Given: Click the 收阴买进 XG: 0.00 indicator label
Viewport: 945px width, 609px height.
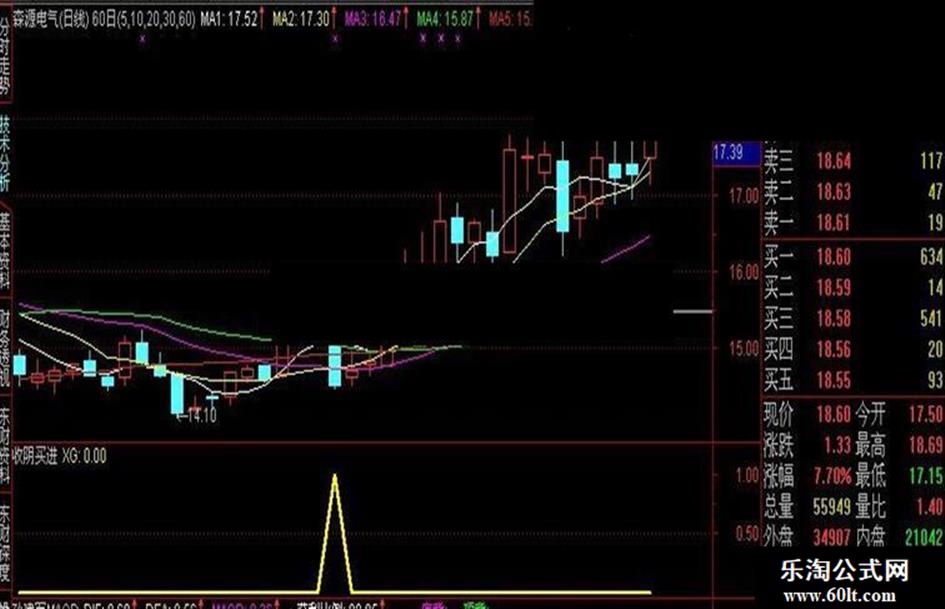Looking at the screenshot, I should point(60,456).
